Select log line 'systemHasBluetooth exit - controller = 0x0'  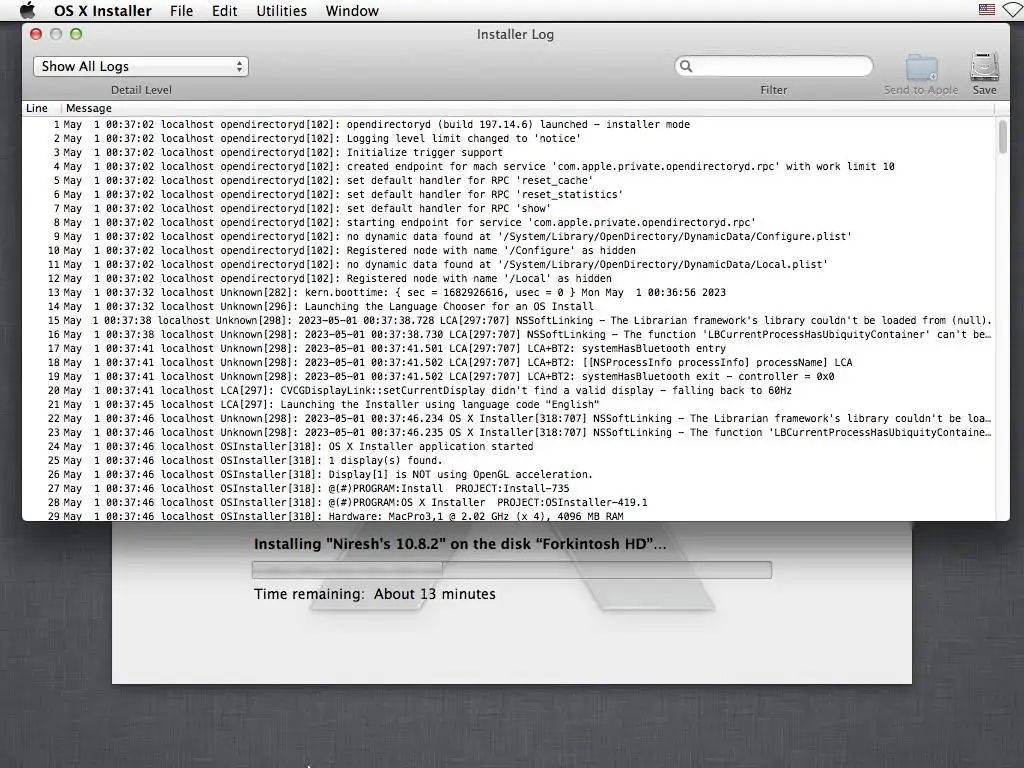point(508,376)
